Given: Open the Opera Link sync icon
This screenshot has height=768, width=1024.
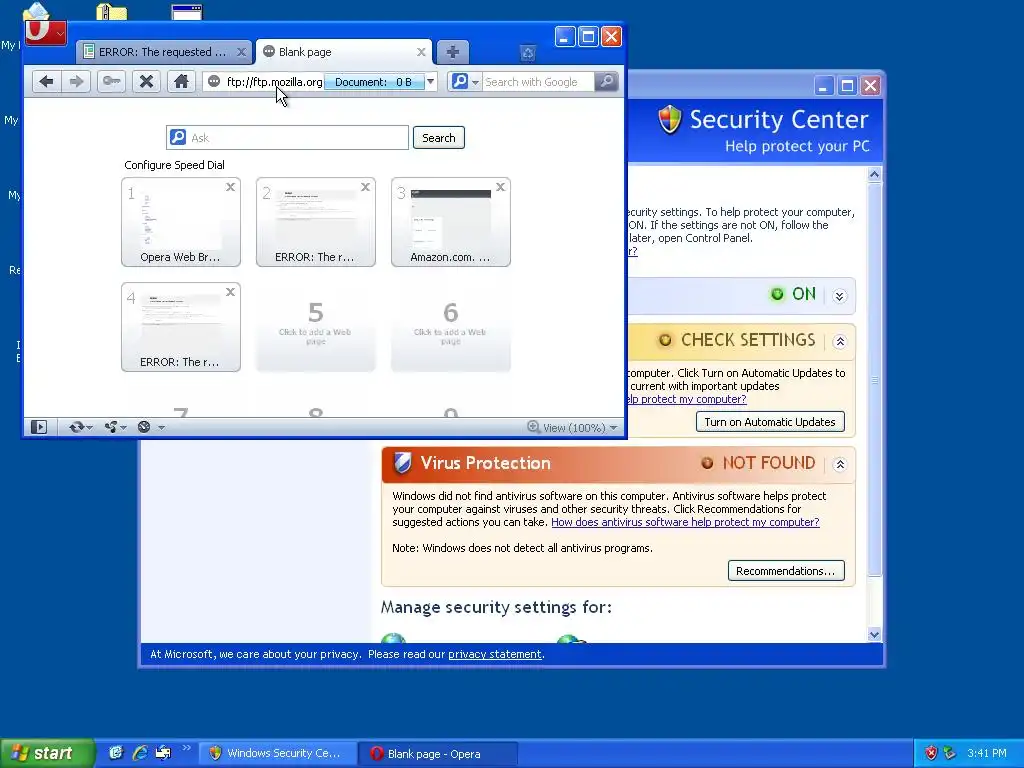Looking at the screenshot, I should [x=79, y=427].
